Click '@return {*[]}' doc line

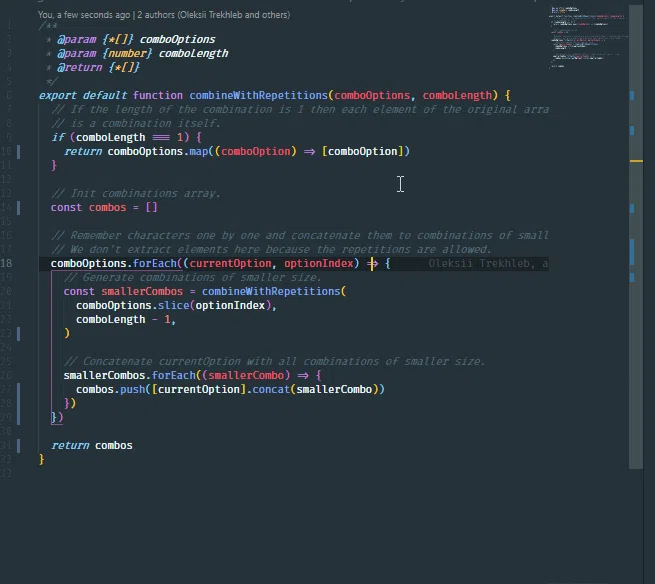click(98, 67)
